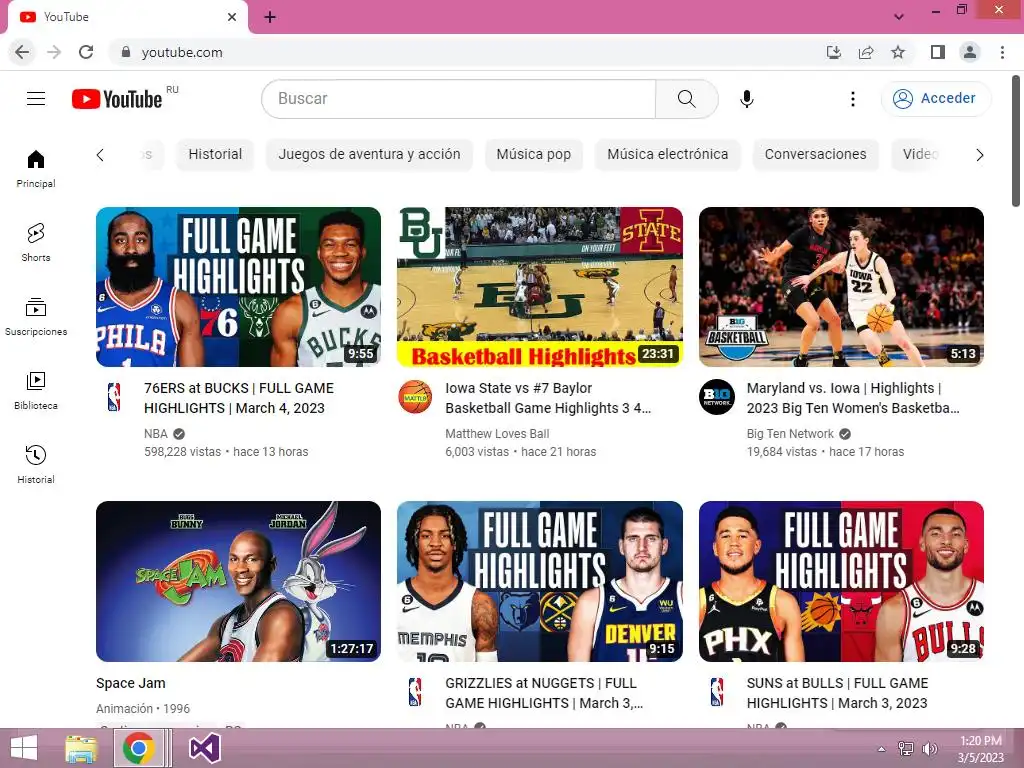This screenshot has width=1024, height=768.
Task: Open the Chrome profile avatar
Action: (x=970, y=52)
